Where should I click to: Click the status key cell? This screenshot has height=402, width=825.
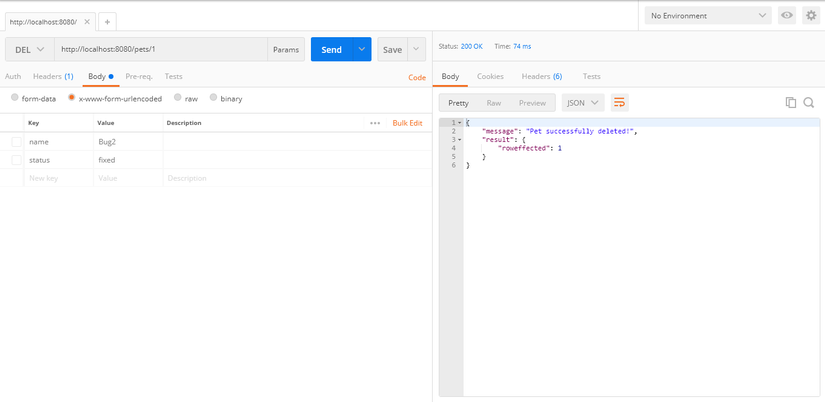click(x=58, y=160)
